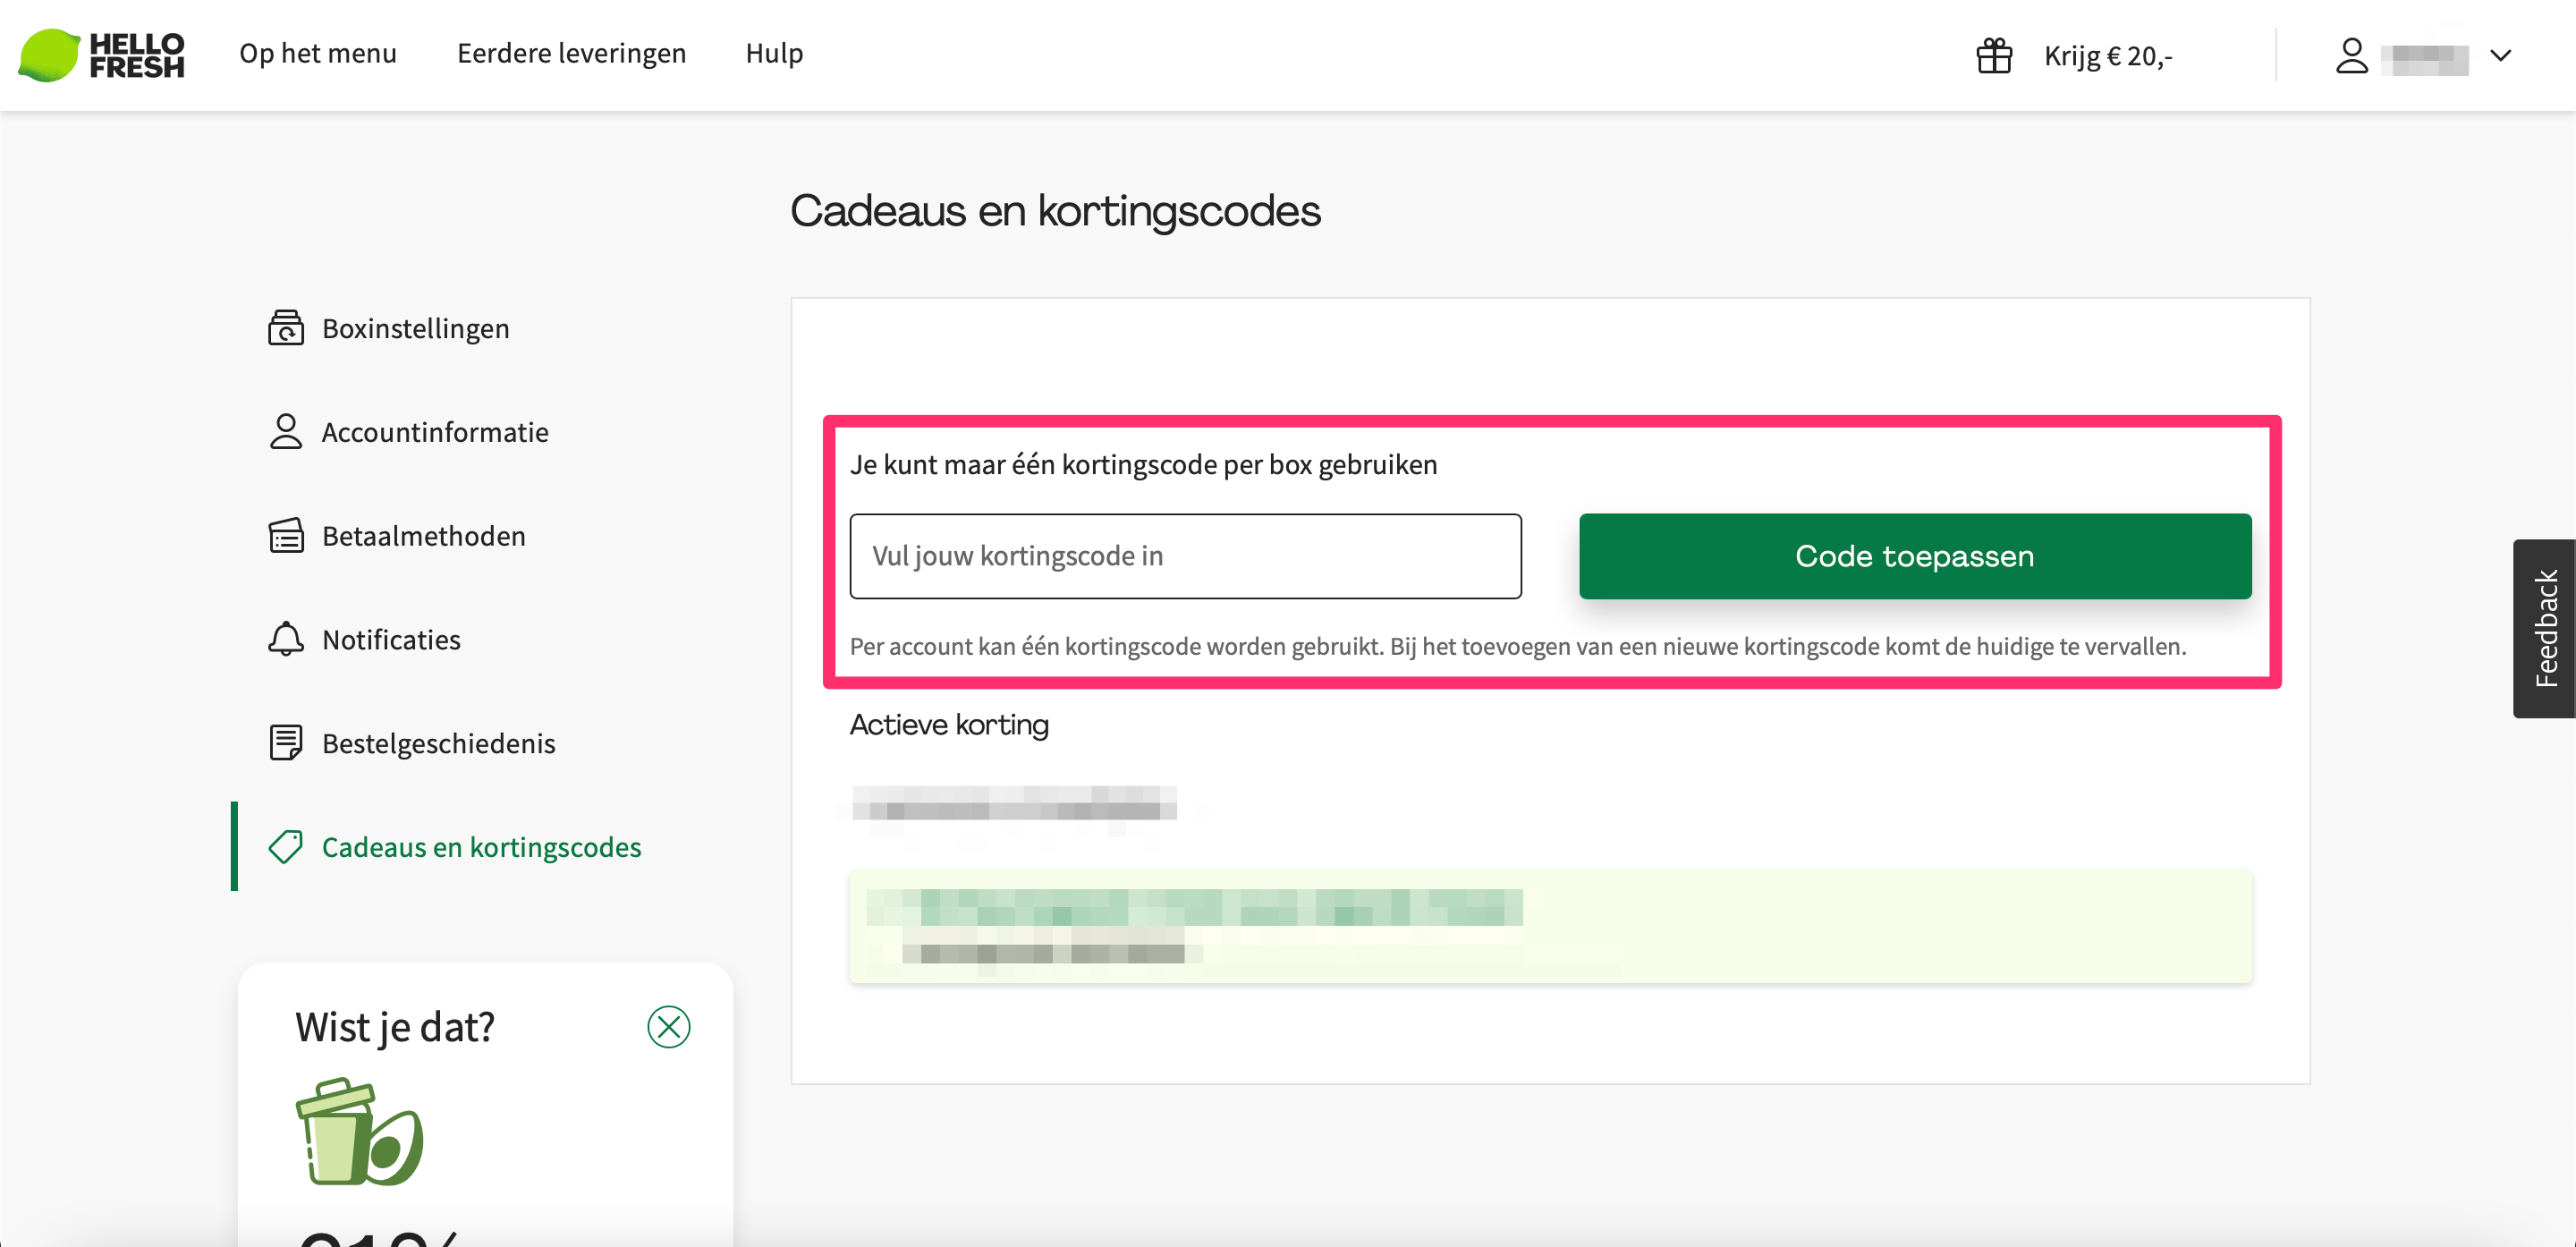Viewport: 2576px width, 1247px height.
Task: Click the 'Actieve korting' heading
Action: point(949,725)
